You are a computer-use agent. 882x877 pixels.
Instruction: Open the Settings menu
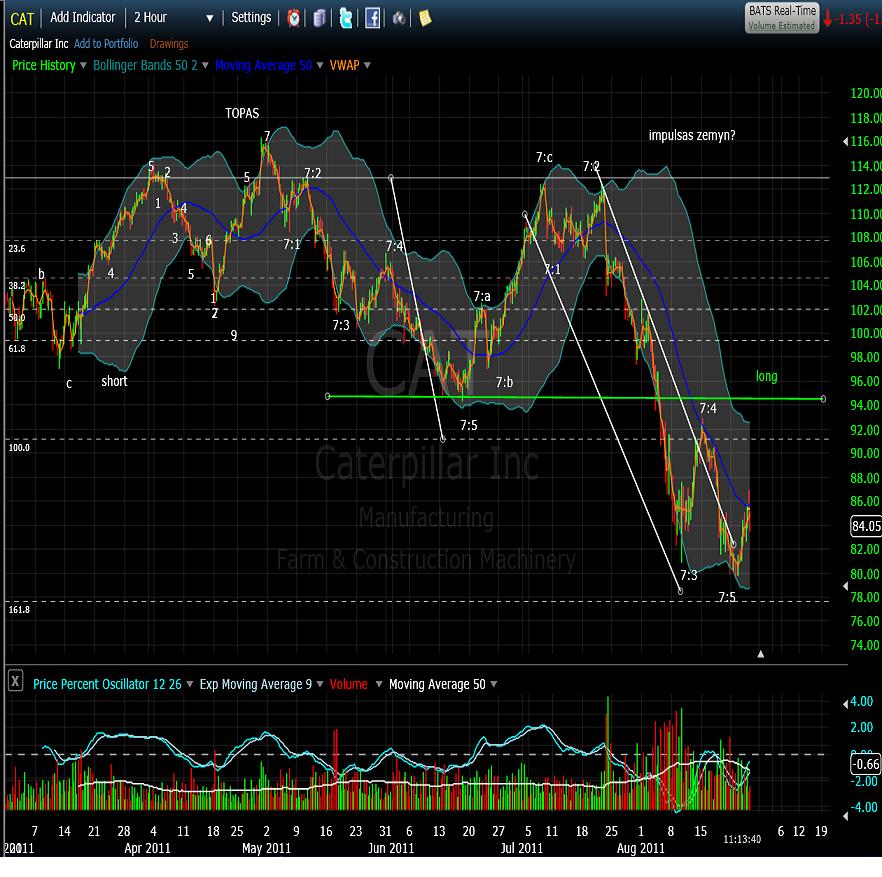251,17
